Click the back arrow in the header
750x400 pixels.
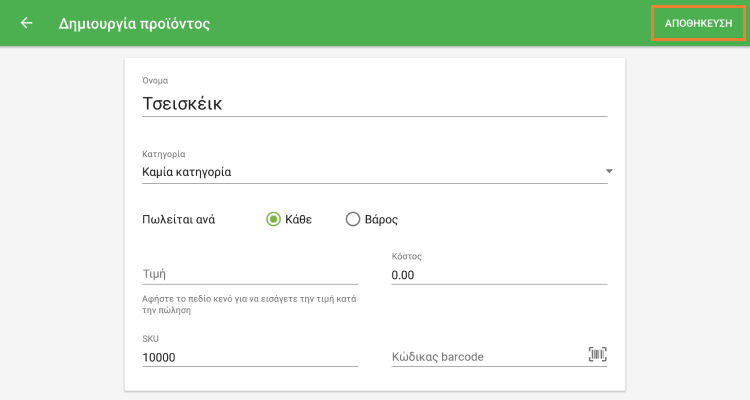point(27,23)
